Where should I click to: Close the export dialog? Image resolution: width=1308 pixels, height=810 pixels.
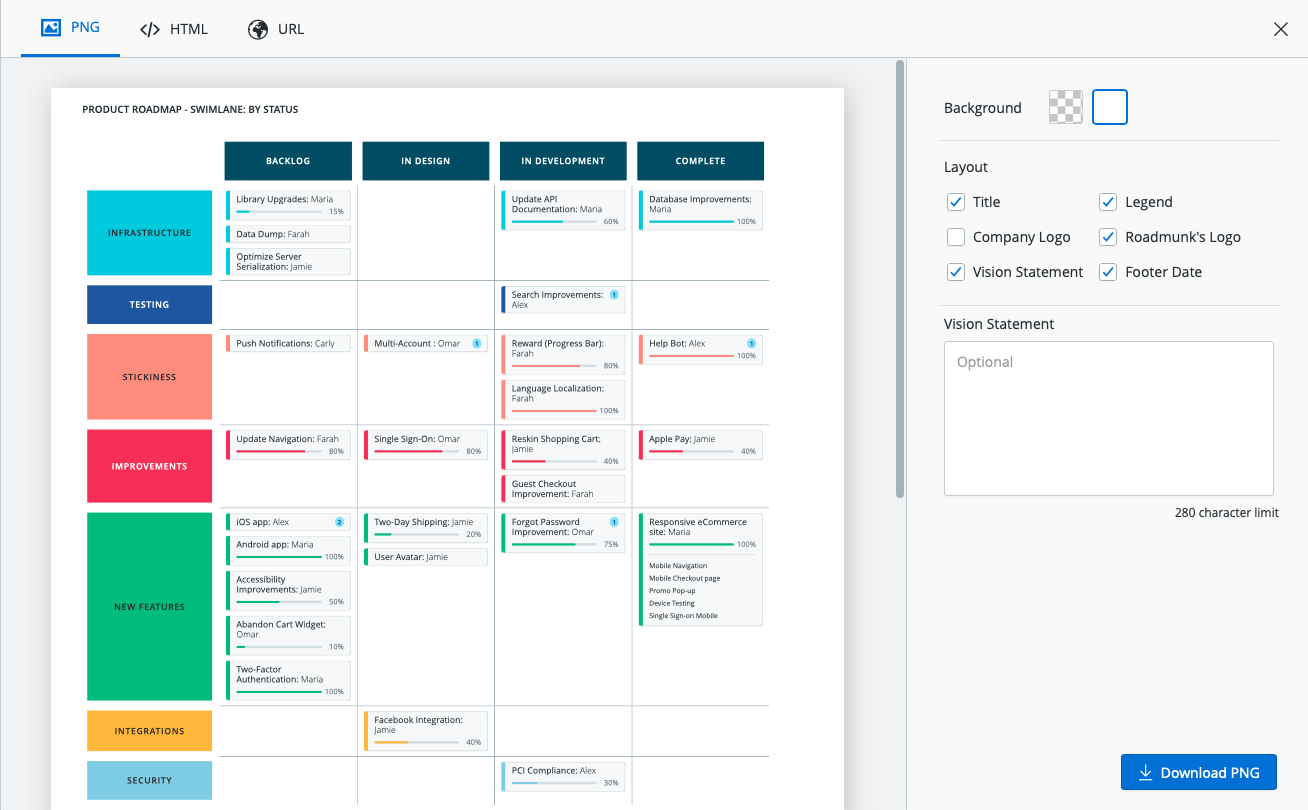[1281, 29]
